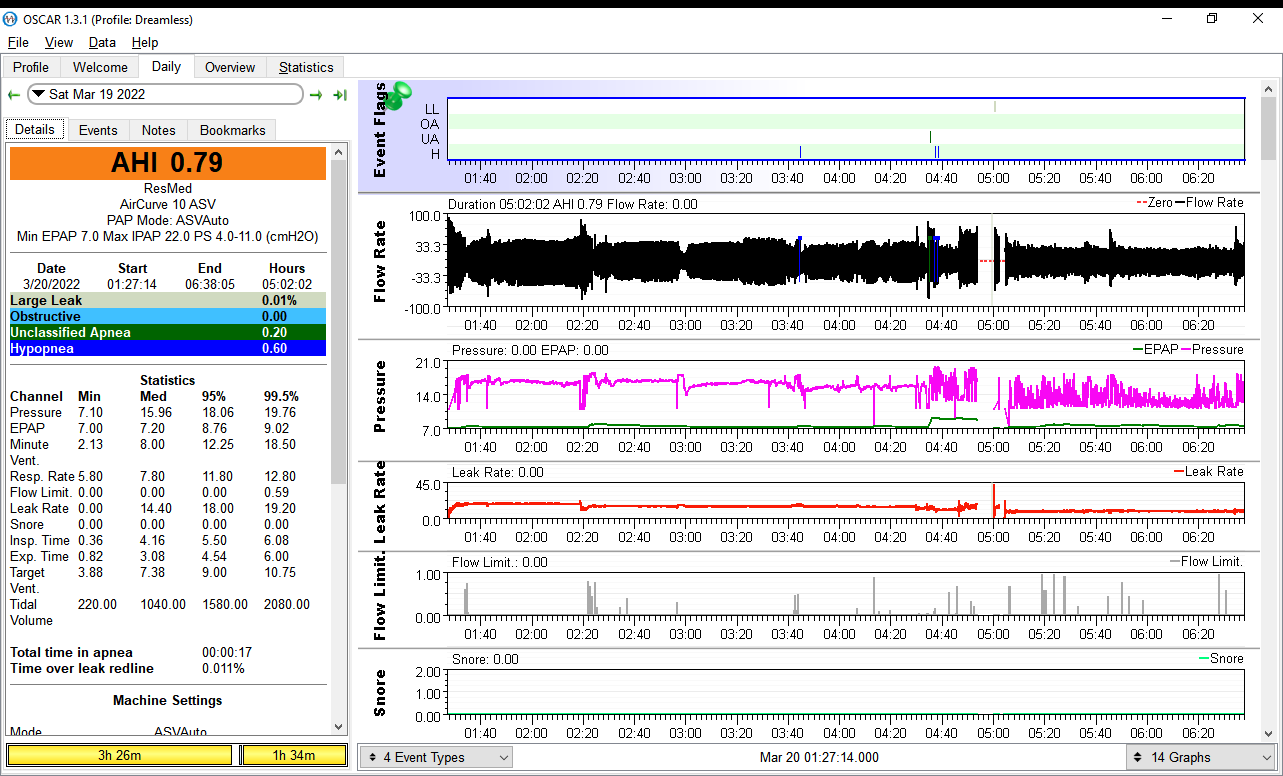This screenshot has height=776, width=1283.
Task: Open the 4 Event Types dropdown
Action: point(436,757)
